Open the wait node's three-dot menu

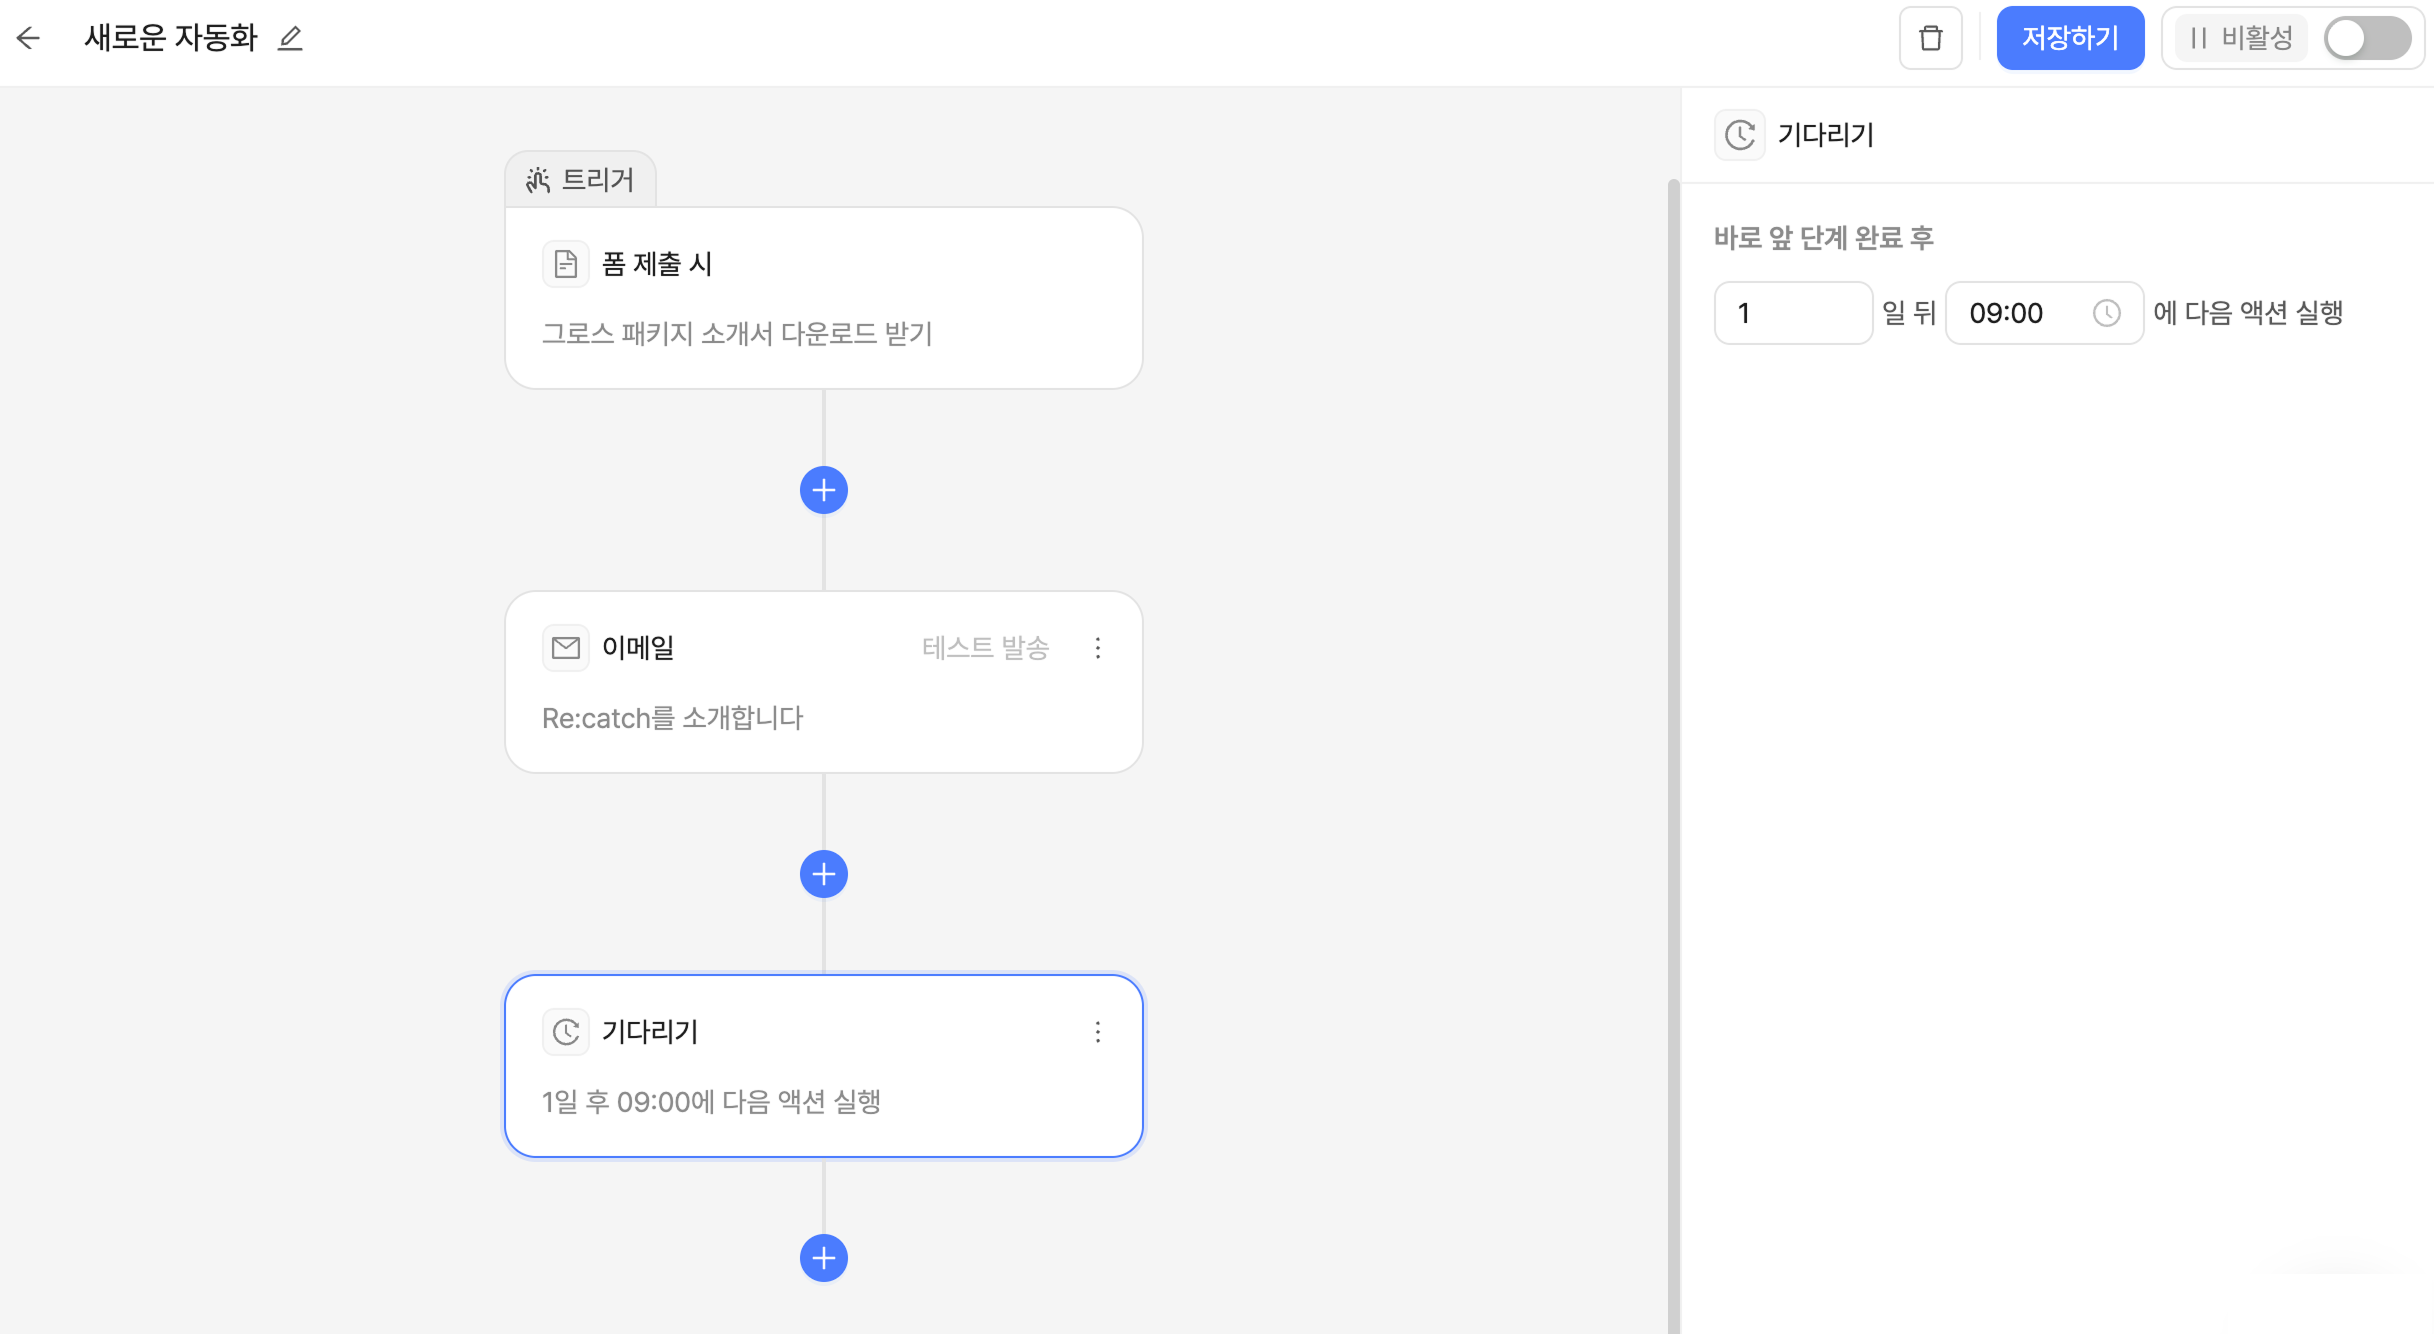[1098, 1032]
